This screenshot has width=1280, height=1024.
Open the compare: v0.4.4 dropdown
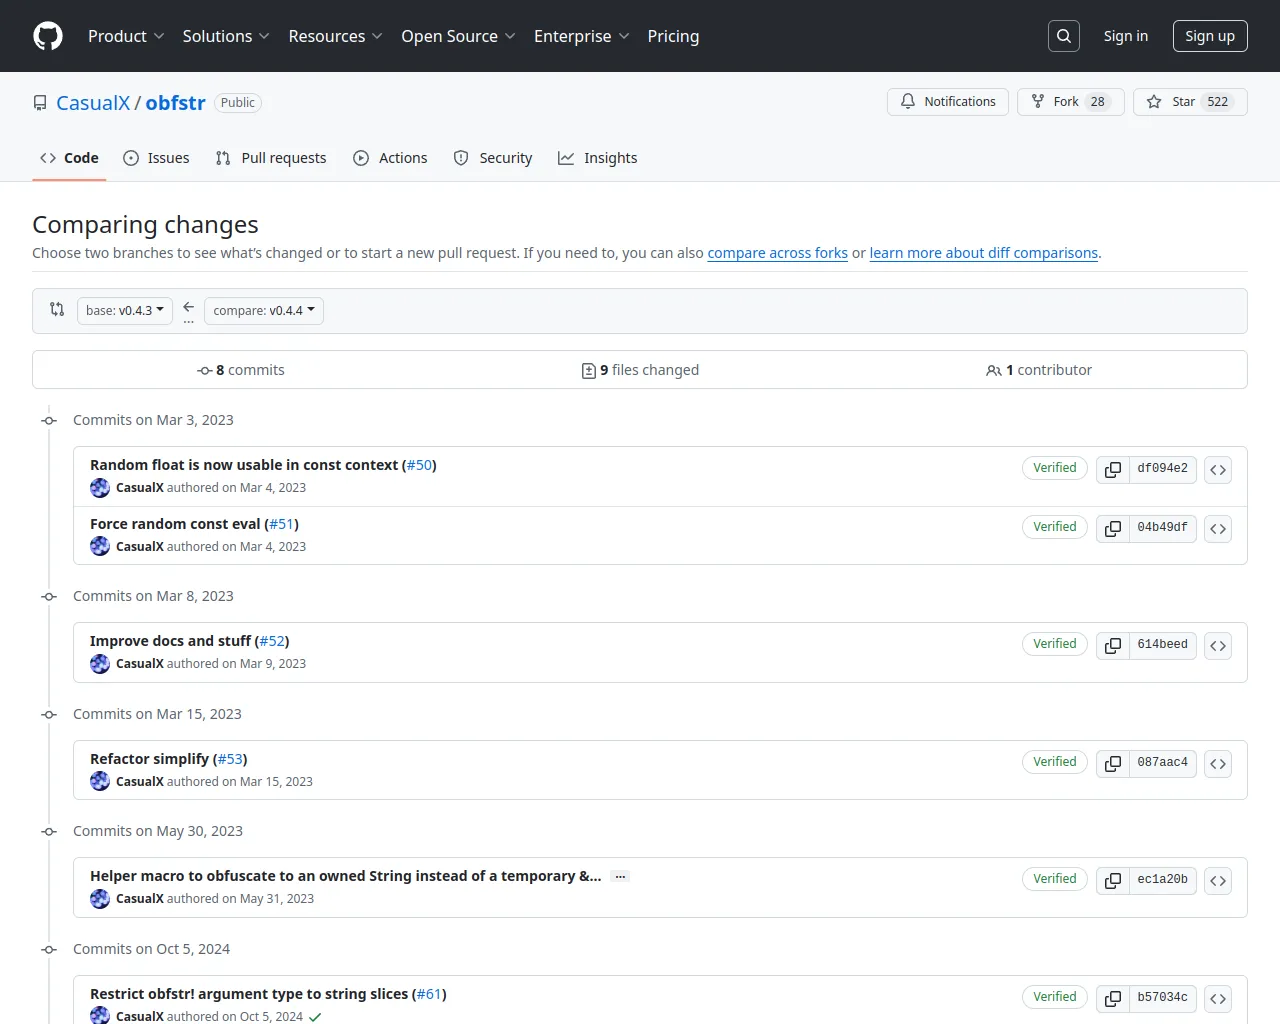[264, 311]
